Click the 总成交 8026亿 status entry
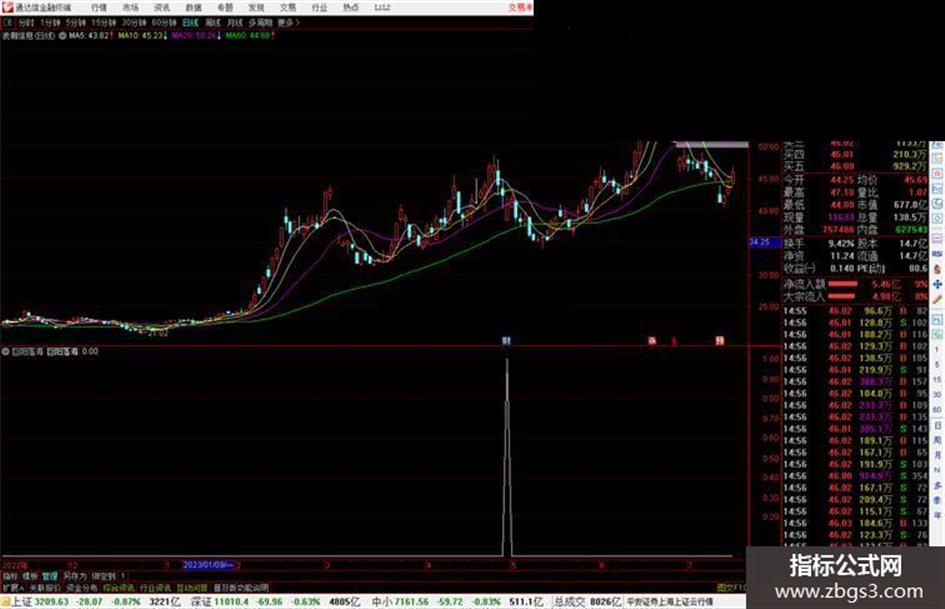This screenshot has height=609, width=945. (587, 602)
